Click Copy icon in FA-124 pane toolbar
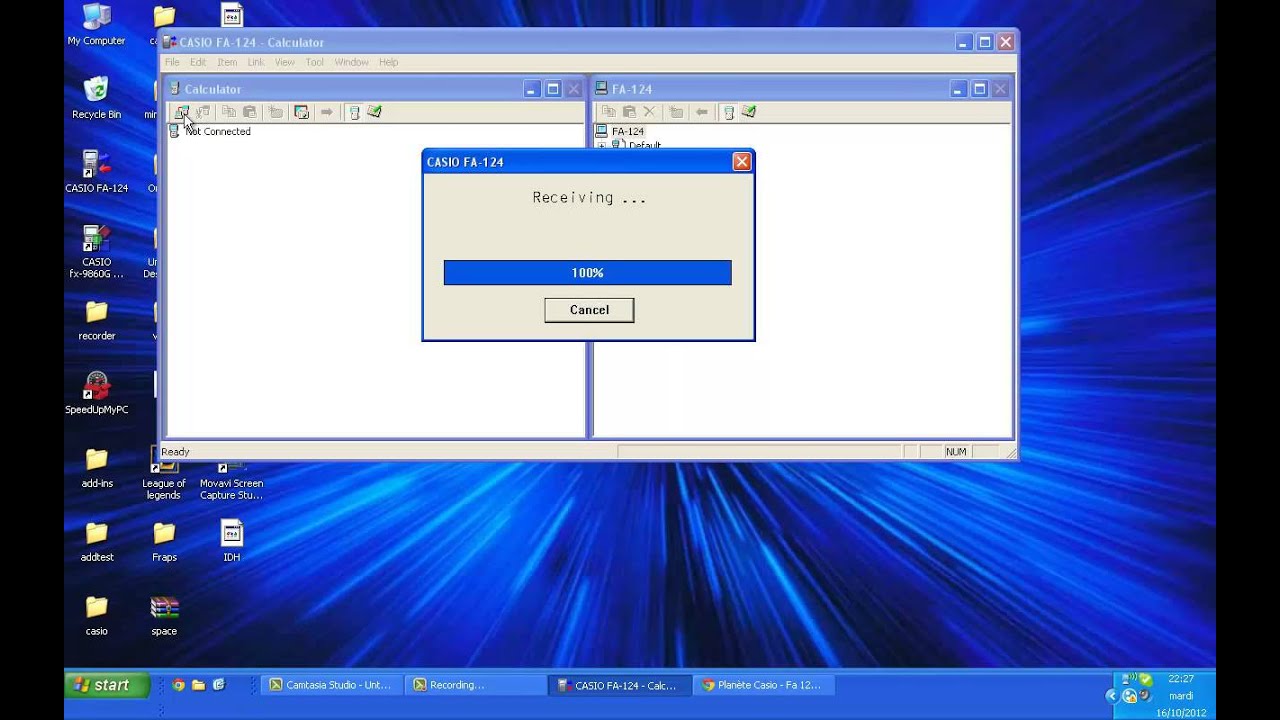The width and height of the screenshot is (1280, 720). click(608, 112)
